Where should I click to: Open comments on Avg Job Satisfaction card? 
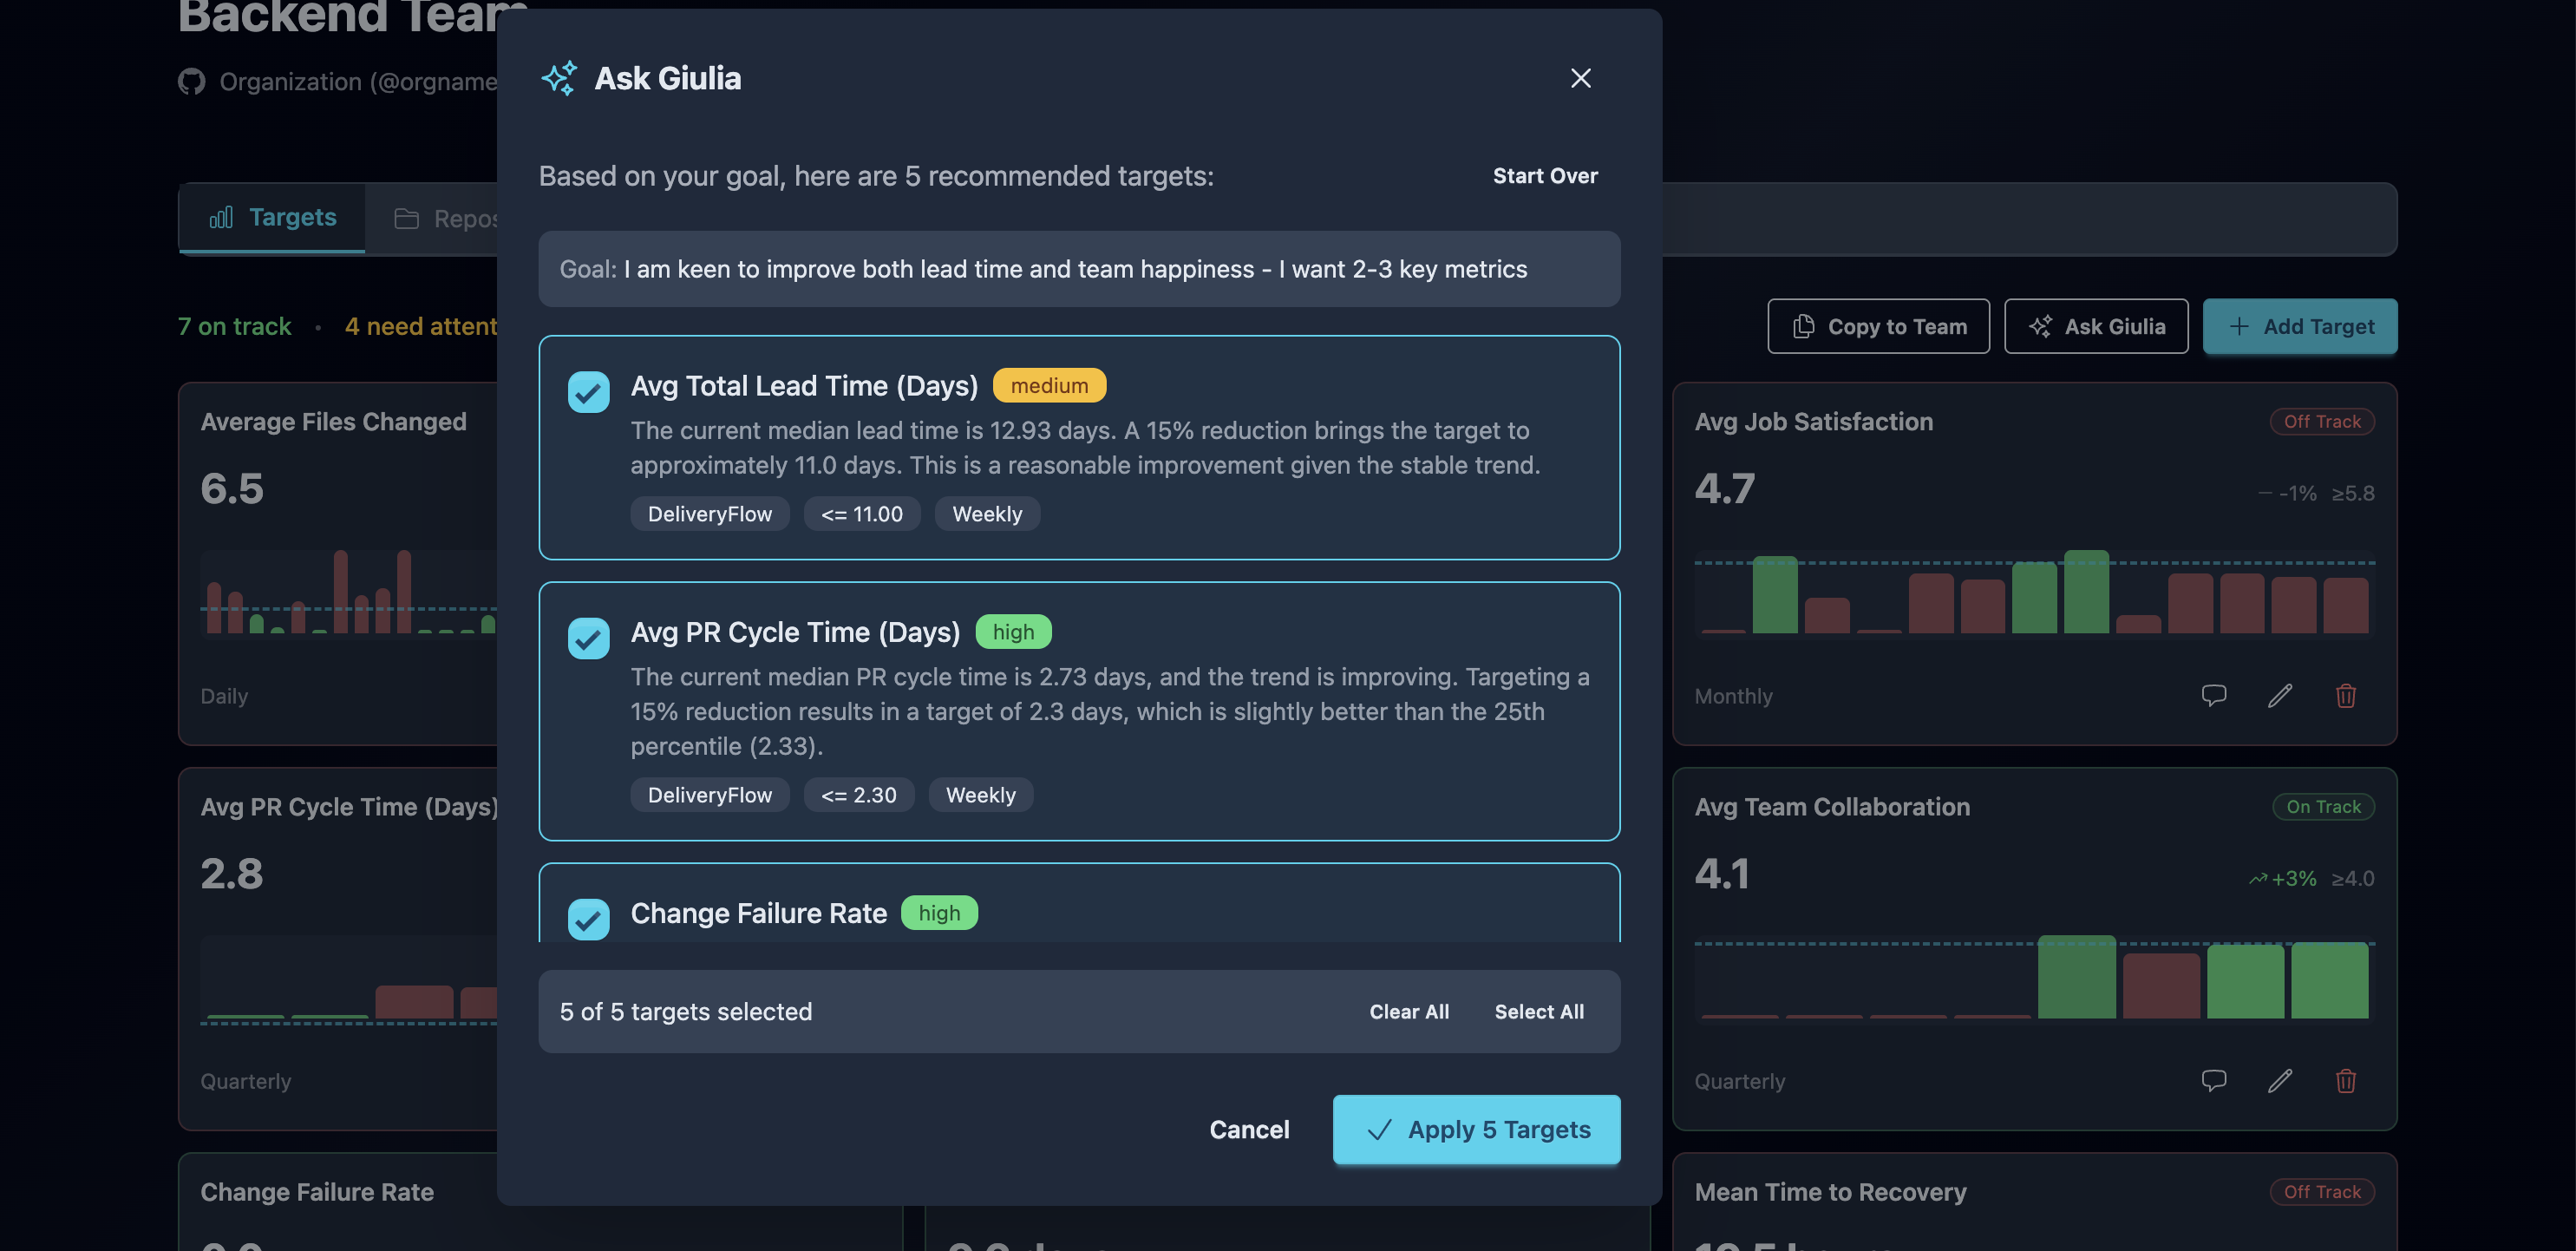point(2214,695)
